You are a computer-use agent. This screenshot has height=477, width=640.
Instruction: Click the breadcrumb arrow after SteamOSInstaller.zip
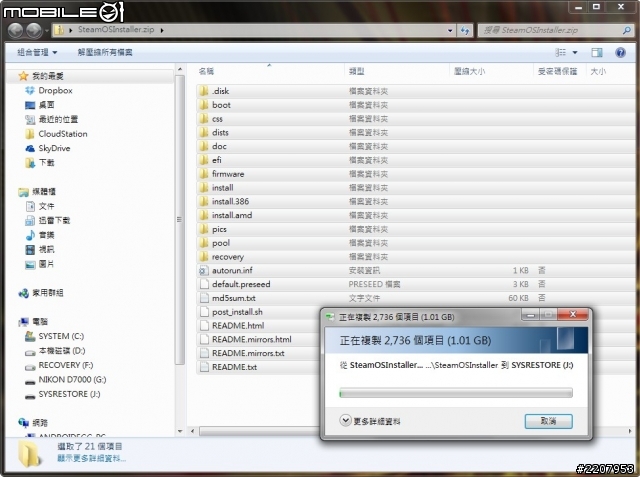(x=162, y=30)
